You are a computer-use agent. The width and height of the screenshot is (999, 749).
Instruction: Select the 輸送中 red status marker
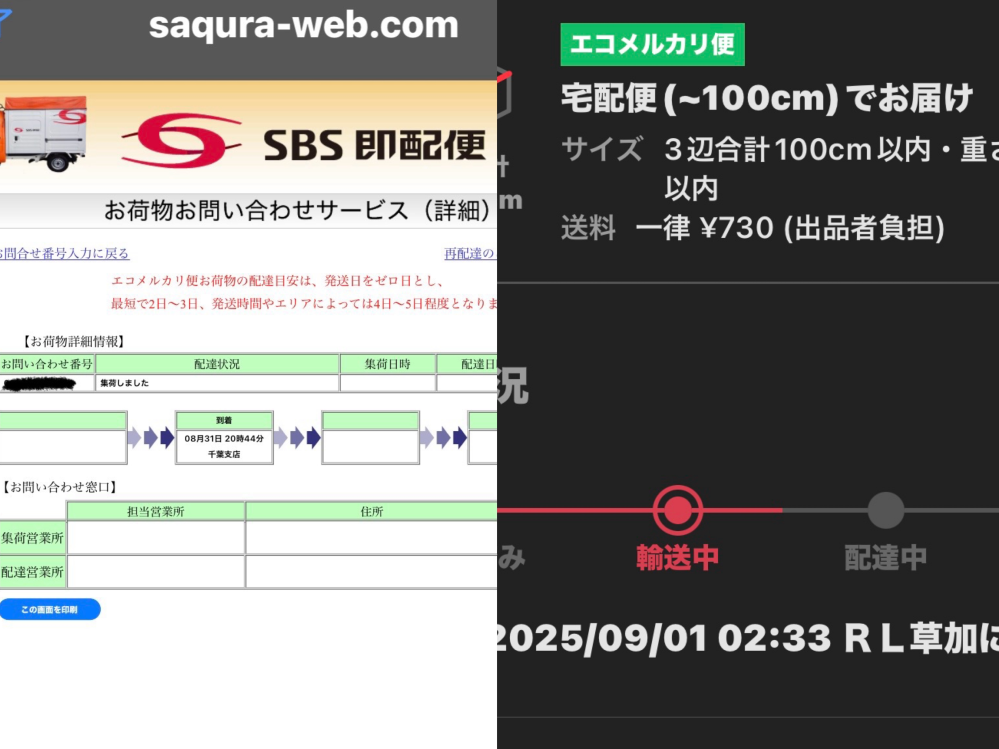pyautogui.click(x=677, y=510)
